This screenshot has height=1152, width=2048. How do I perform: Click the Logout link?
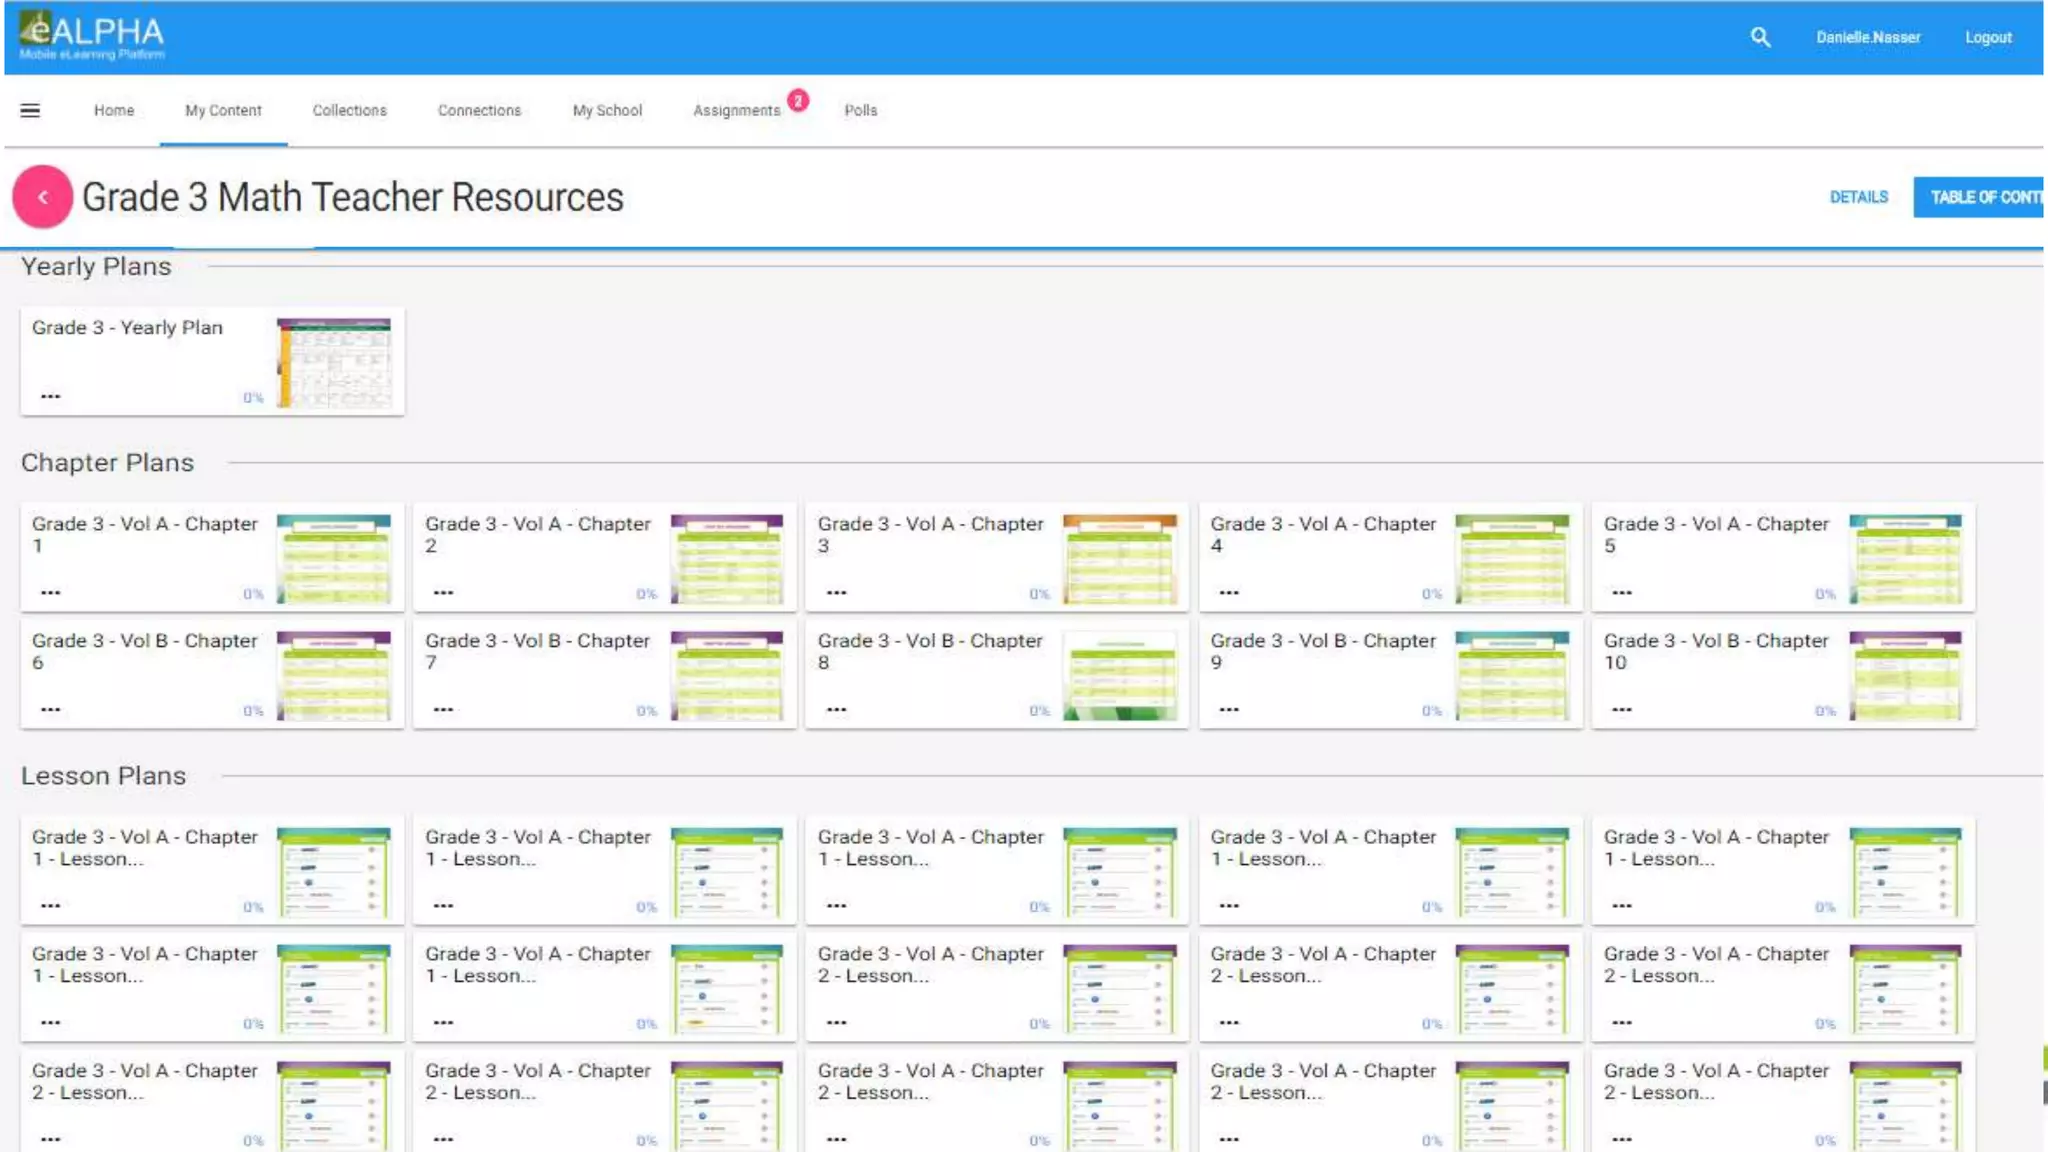pos(1988,38)
